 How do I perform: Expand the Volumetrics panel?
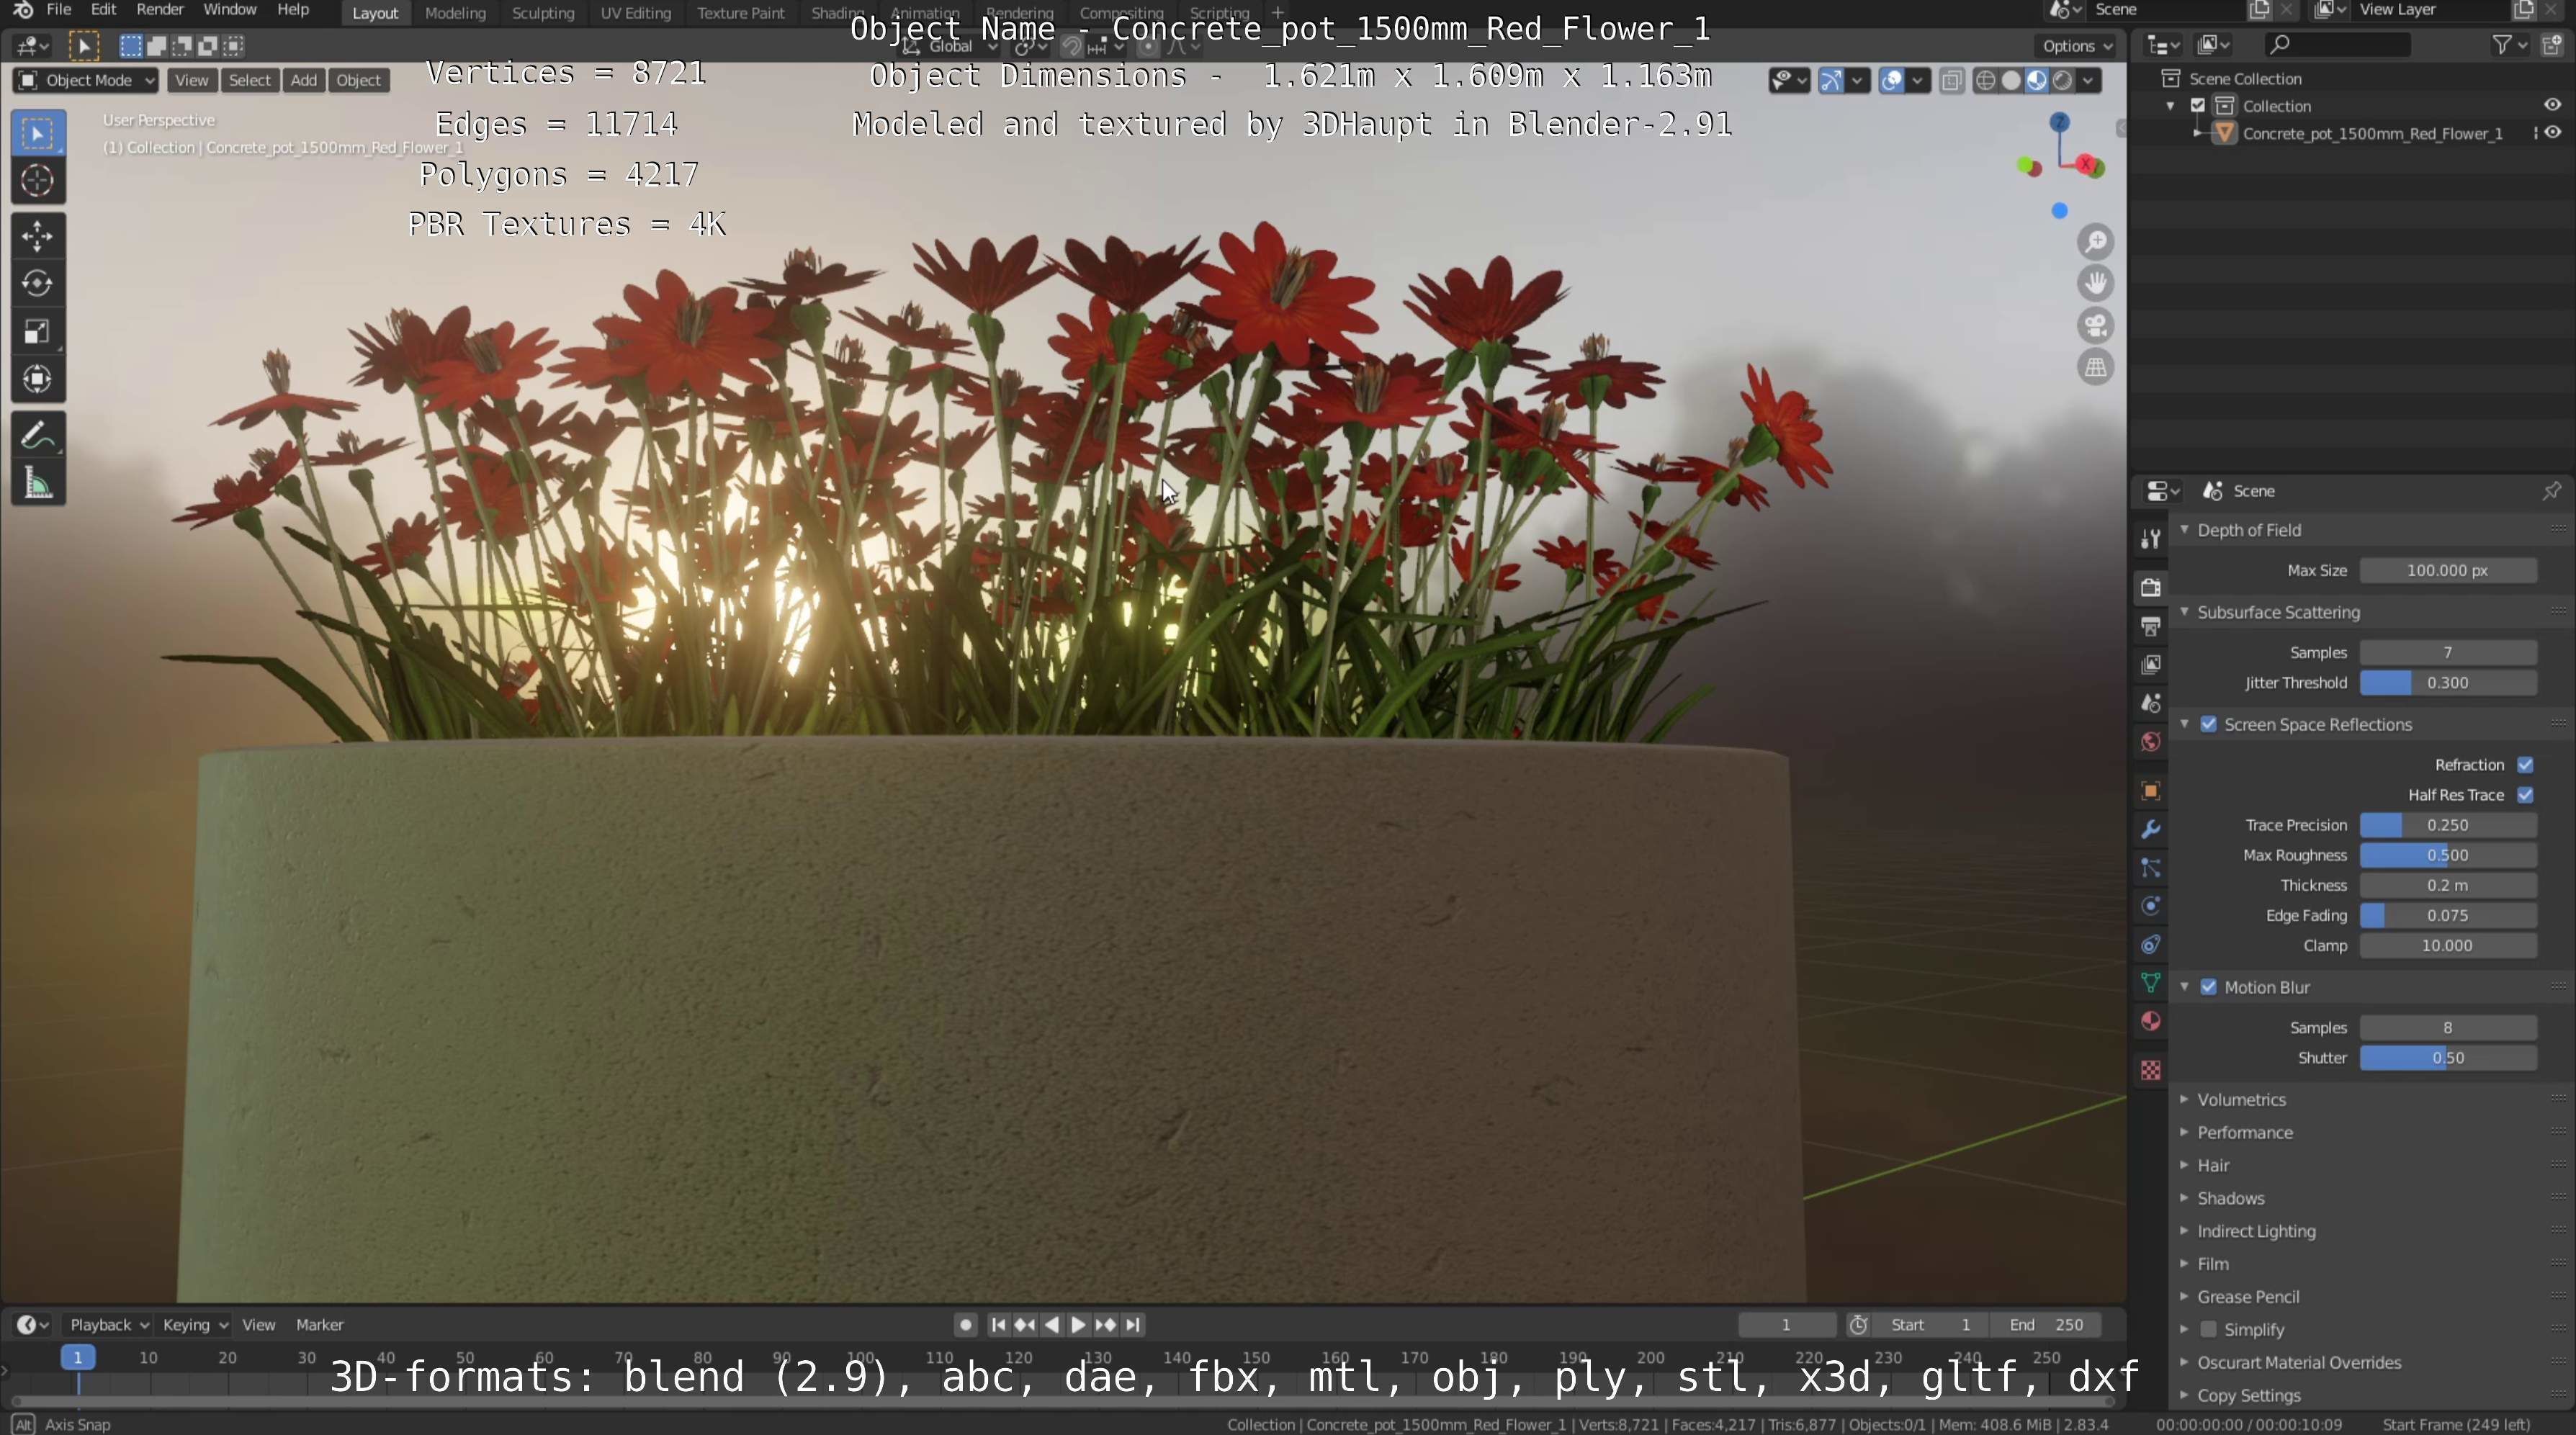[2241, 1099]
